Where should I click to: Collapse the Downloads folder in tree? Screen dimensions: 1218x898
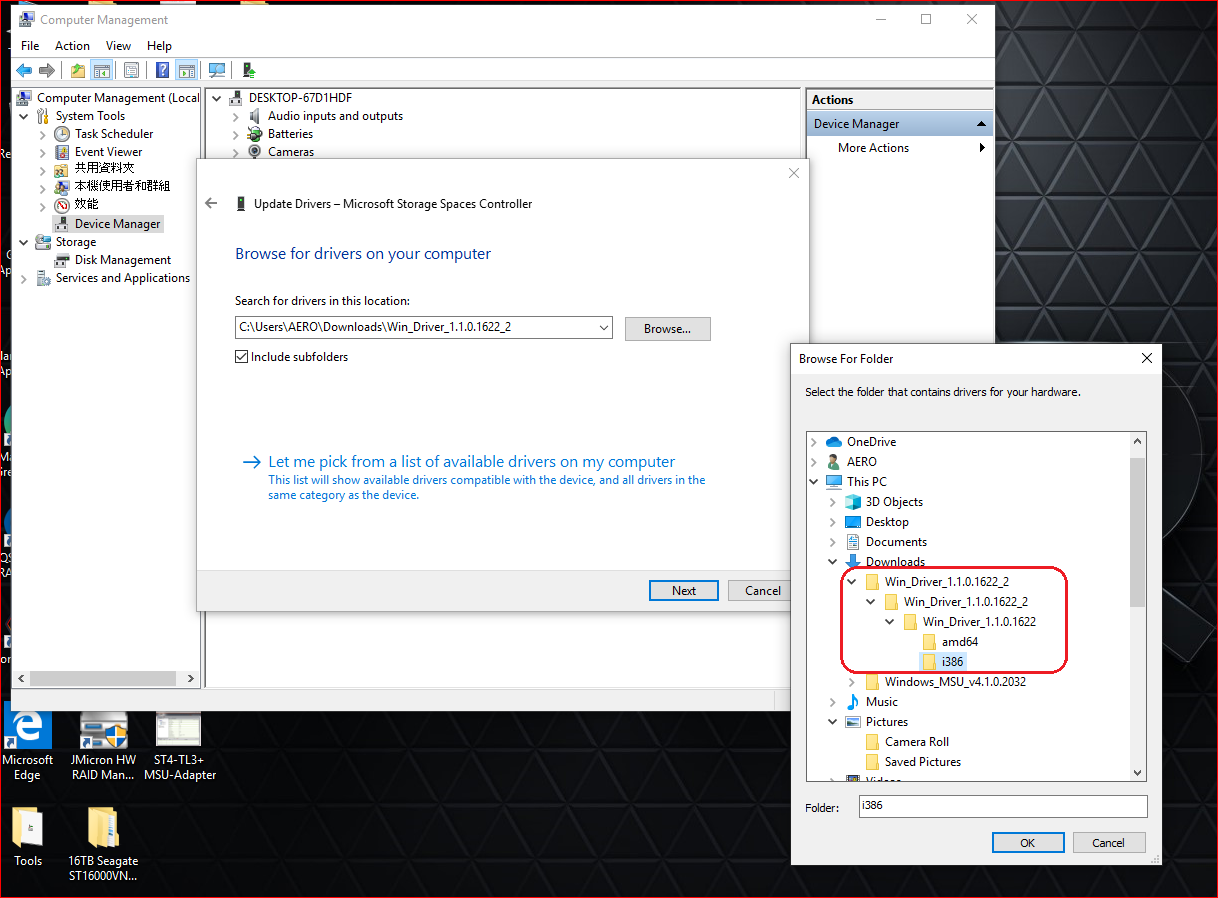coord(832,562)
